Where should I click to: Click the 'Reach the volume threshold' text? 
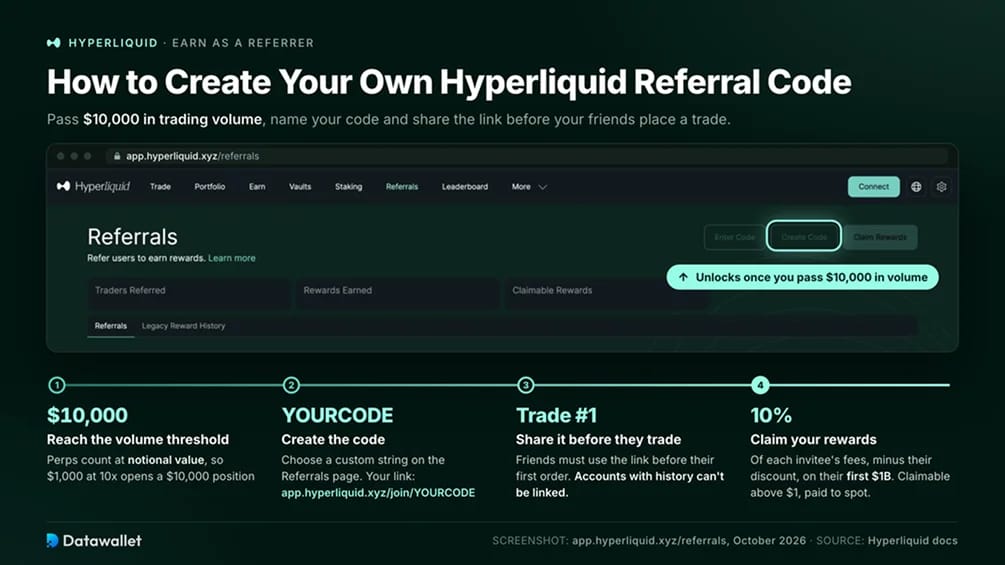pyautogui.click(x=138, y=439)
